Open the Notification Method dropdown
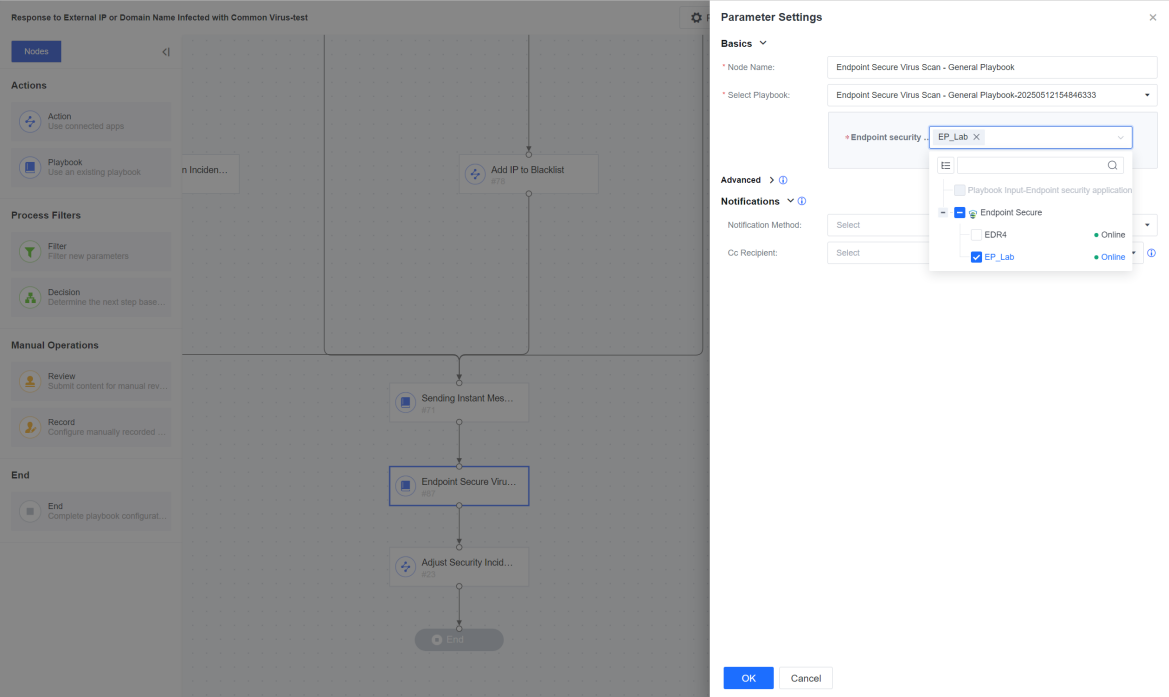 click(x=1147, y=225)
